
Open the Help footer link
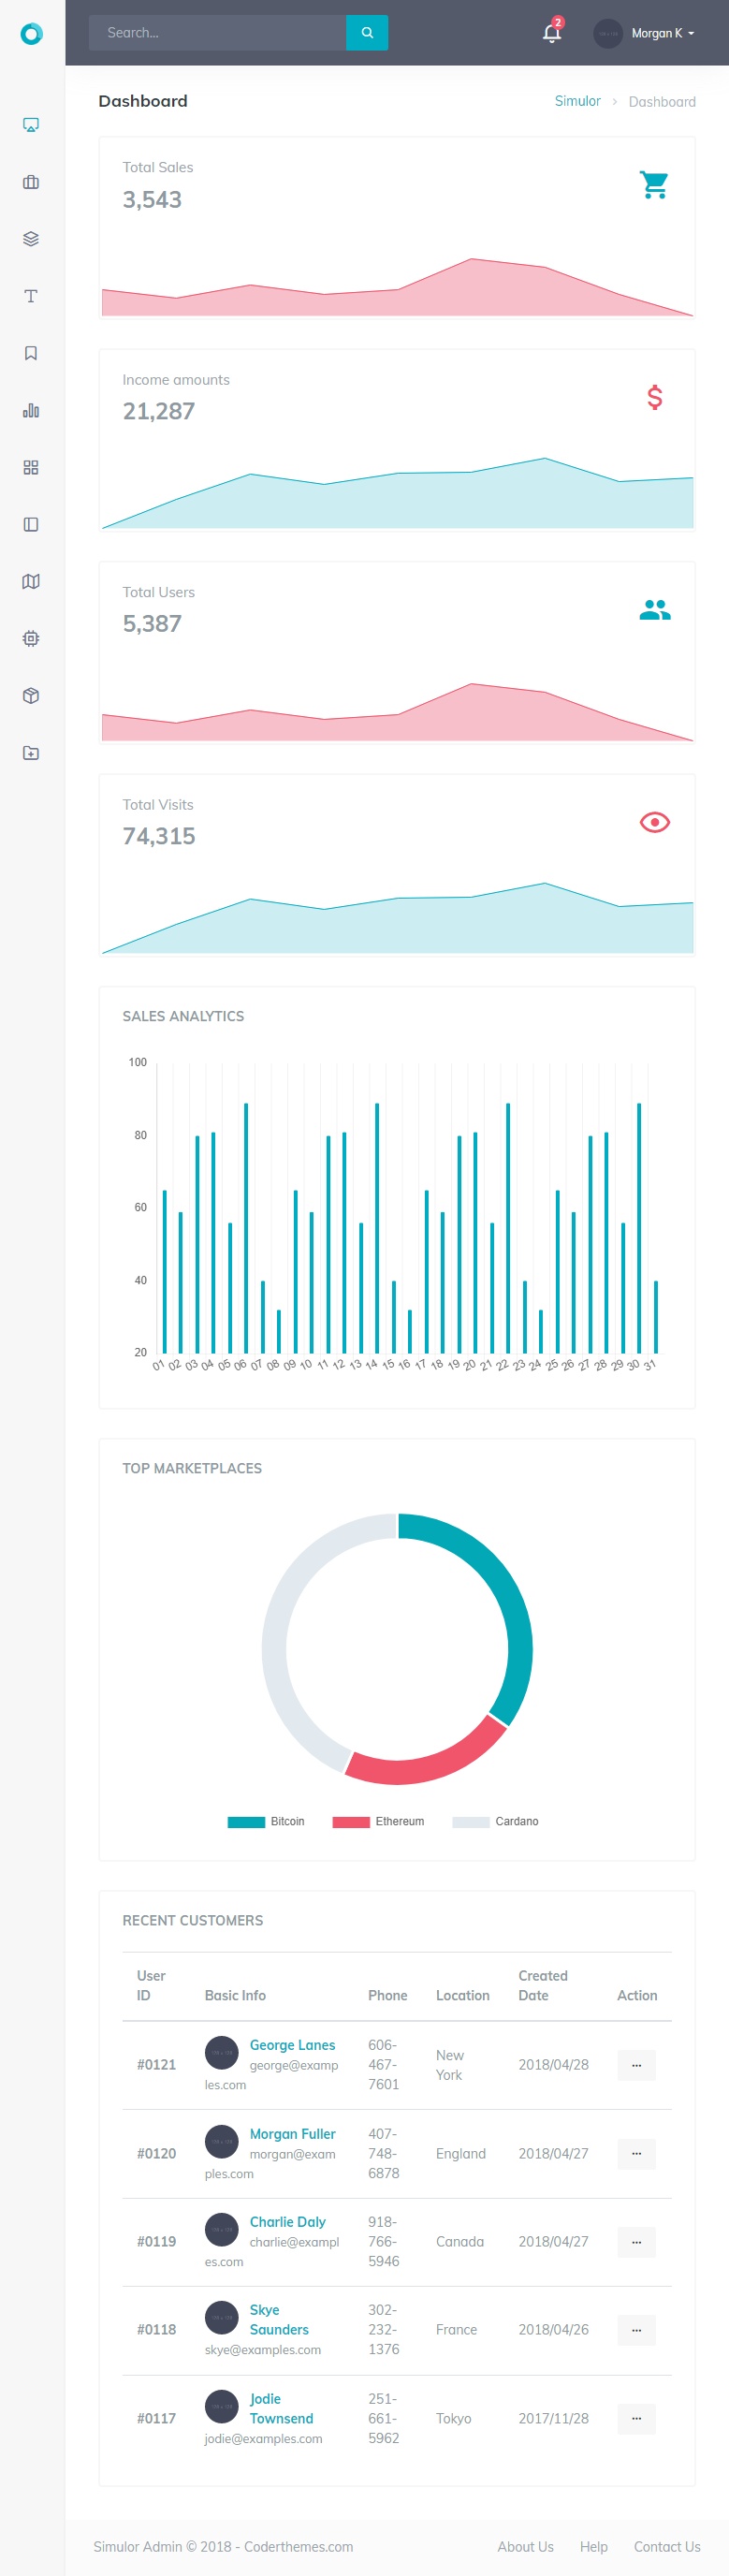tap(593, 2546)
